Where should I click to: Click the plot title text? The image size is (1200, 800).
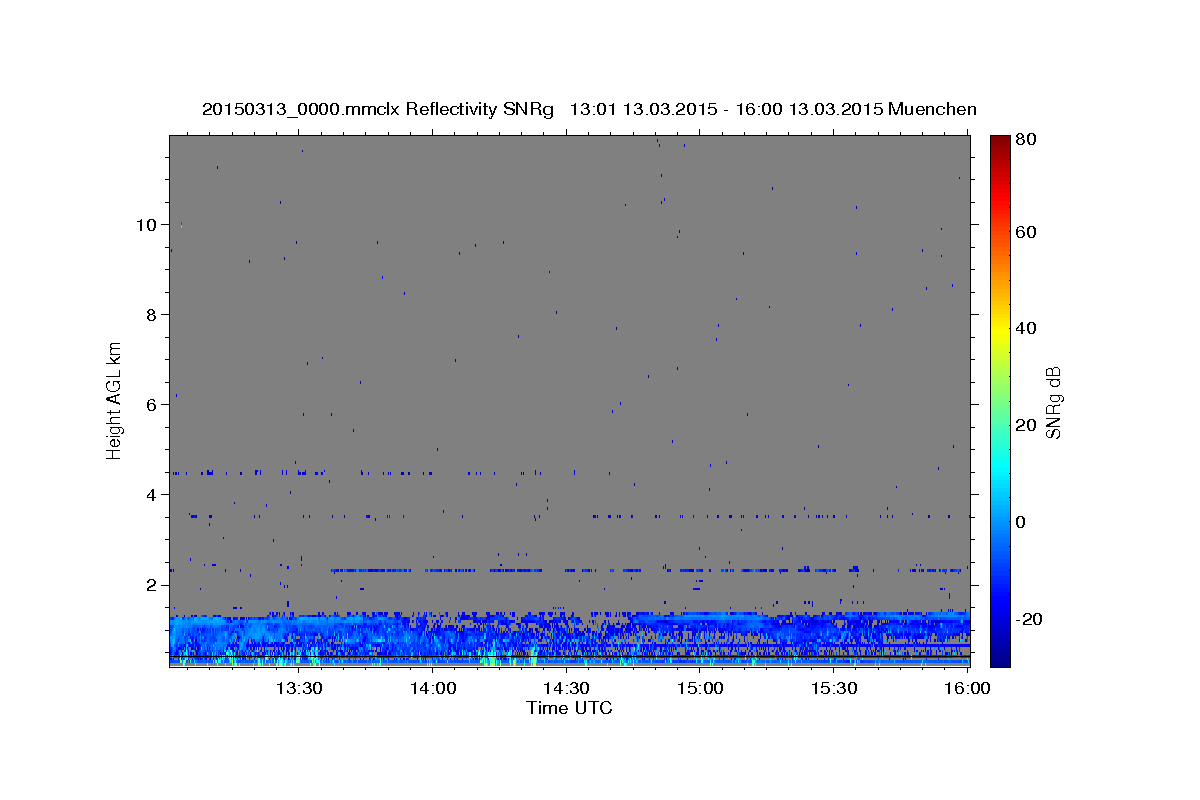coord(589,109)
